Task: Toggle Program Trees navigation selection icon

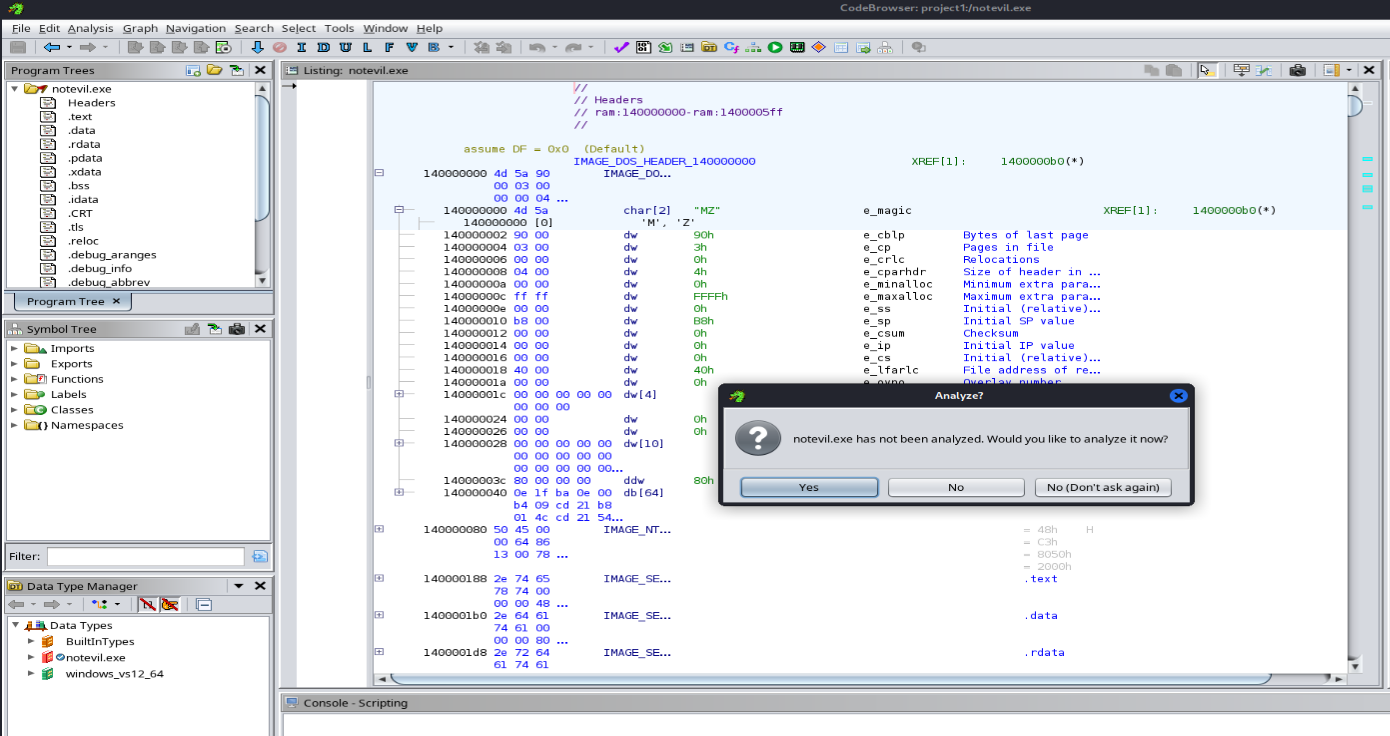Action: (236, 70)
